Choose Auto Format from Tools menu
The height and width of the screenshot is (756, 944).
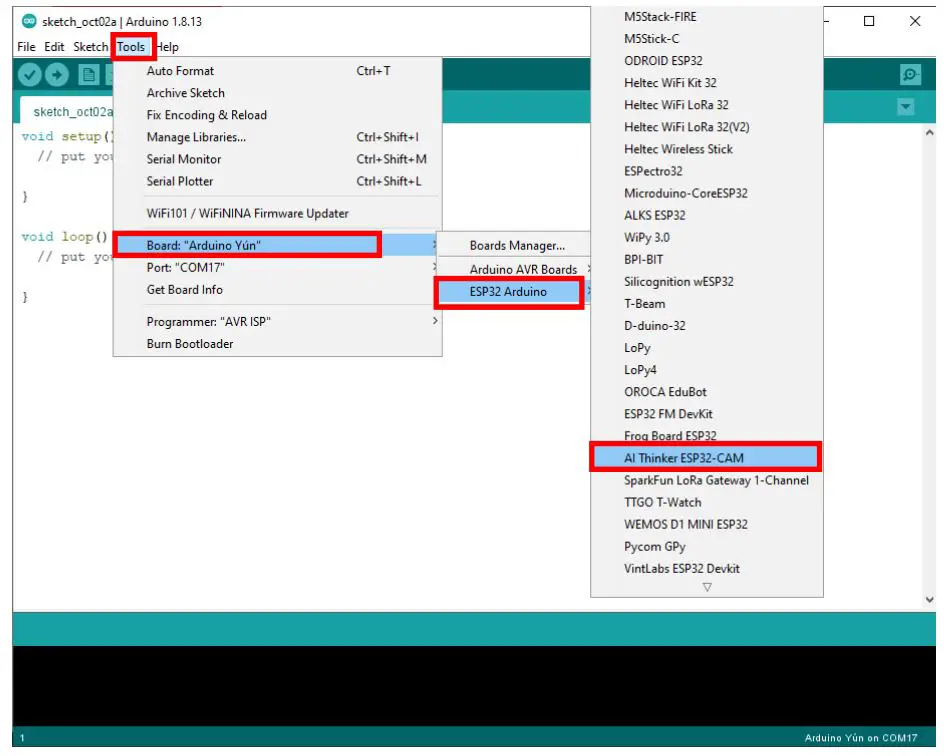tap(278, 71)
